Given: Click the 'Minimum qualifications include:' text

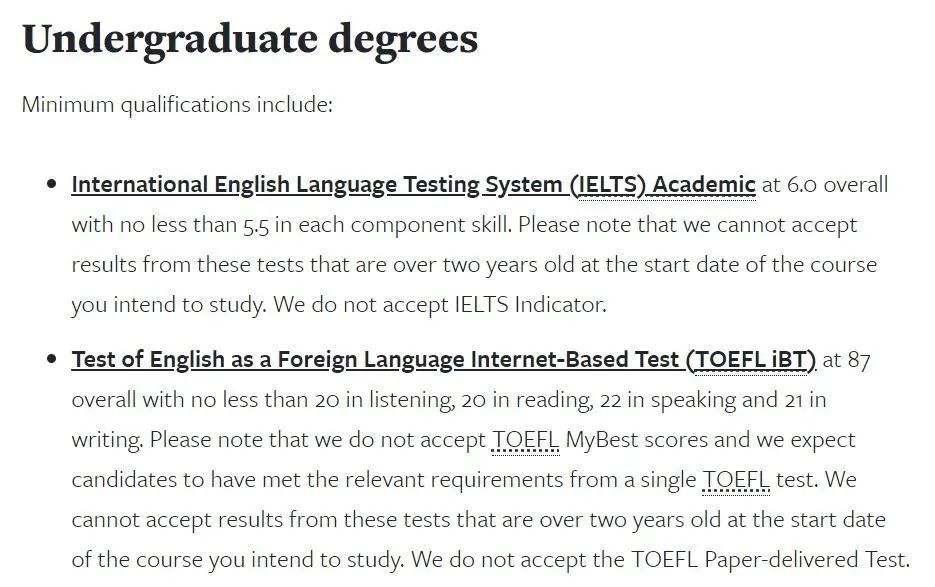Looking at the screenshot, I should (177, 104).
